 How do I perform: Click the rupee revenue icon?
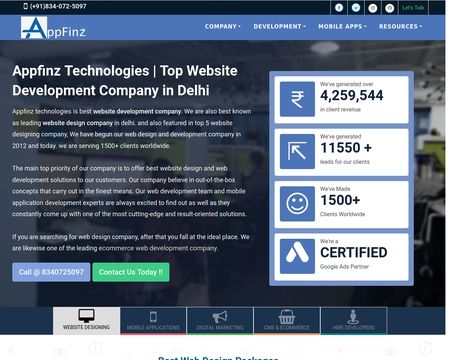pos(297,99)
